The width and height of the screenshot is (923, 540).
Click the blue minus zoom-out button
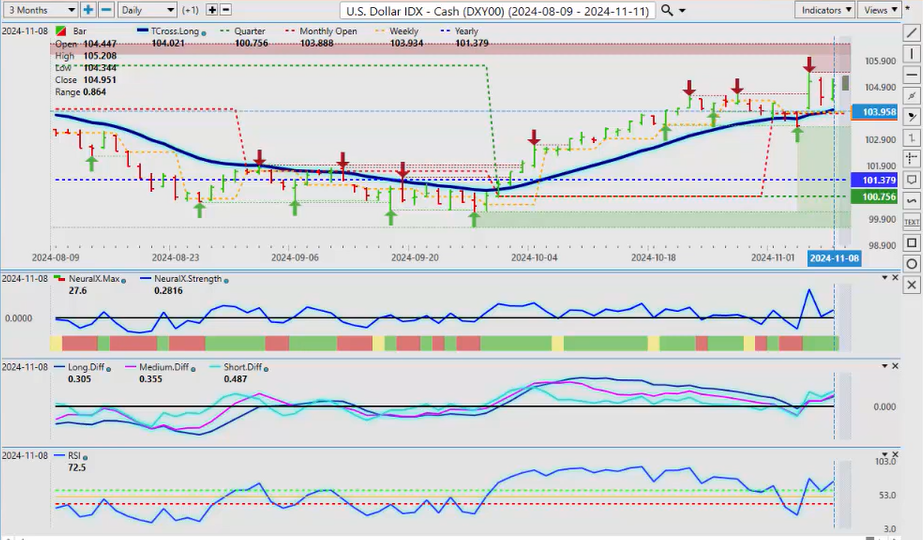[x=105, y=10]
